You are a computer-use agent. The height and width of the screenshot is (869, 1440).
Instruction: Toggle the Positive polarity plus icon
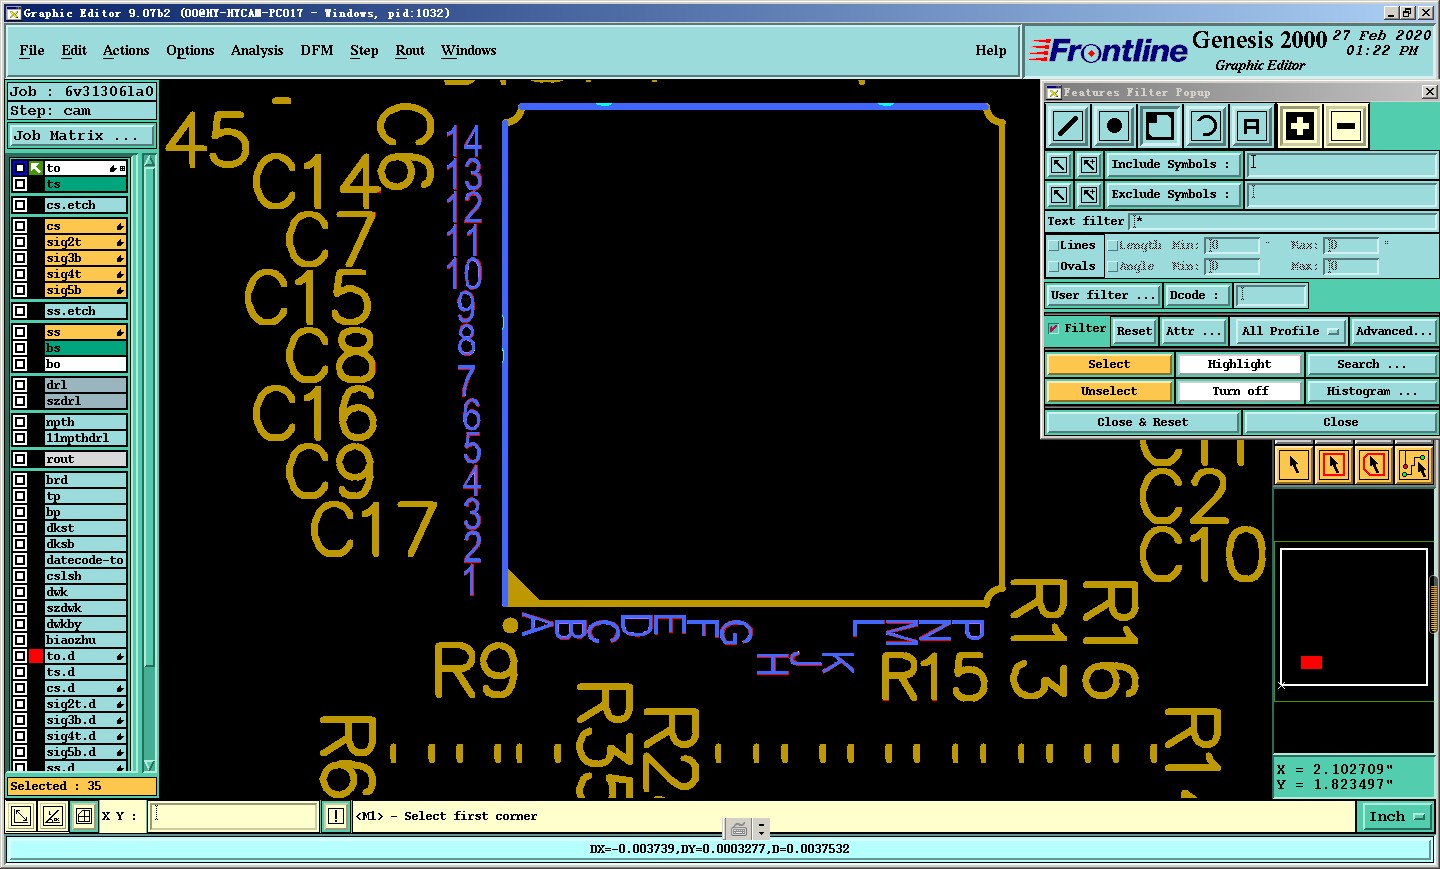coord(1300,126)
